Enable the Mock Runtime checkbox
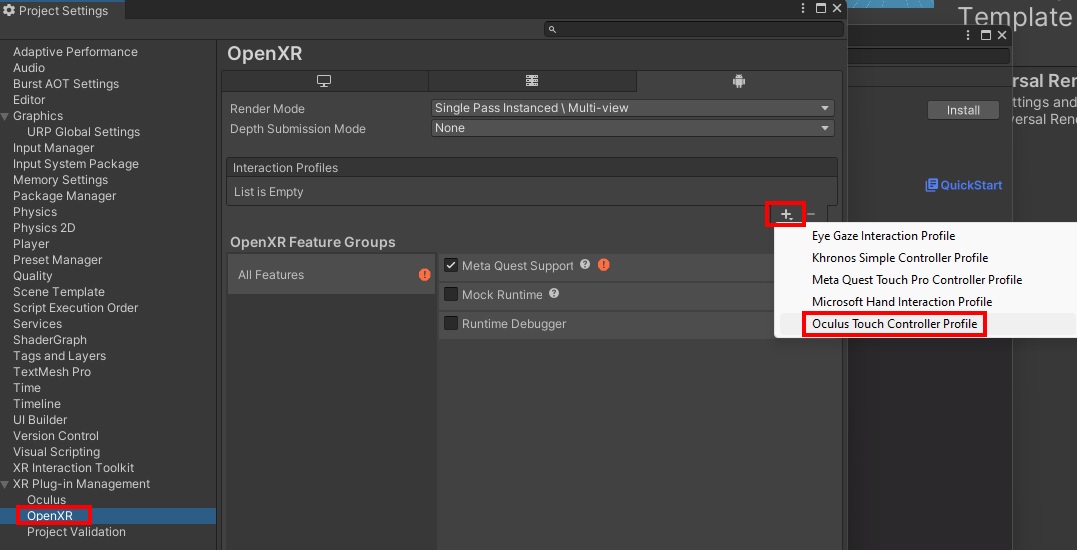Screen dimensions: 1077x550 pyautogui.click(x=451, y=295)
